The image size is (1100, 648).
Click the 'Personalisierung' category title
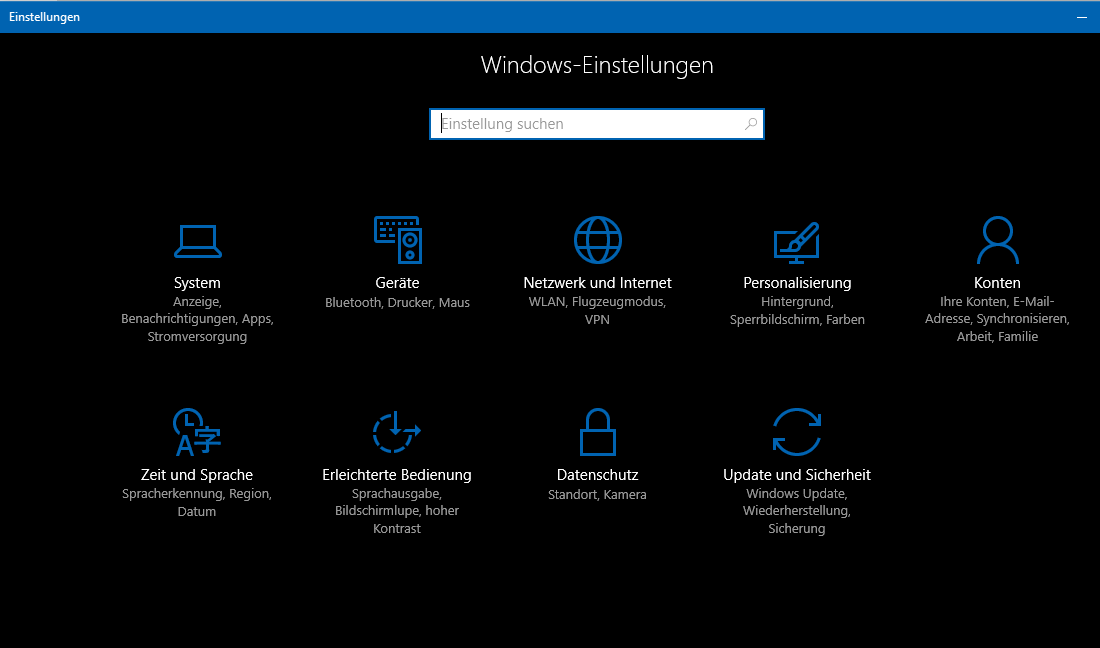tap(797, 283)
